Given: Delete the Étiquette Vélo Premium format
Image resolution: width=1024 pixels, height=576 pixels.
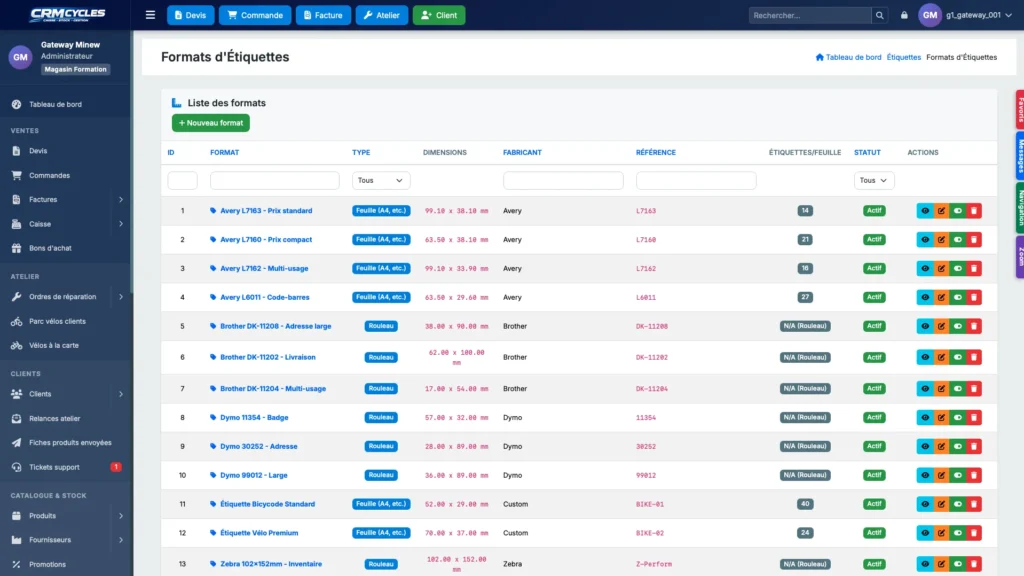Looking at the screenshot, I should click(974, 533).
